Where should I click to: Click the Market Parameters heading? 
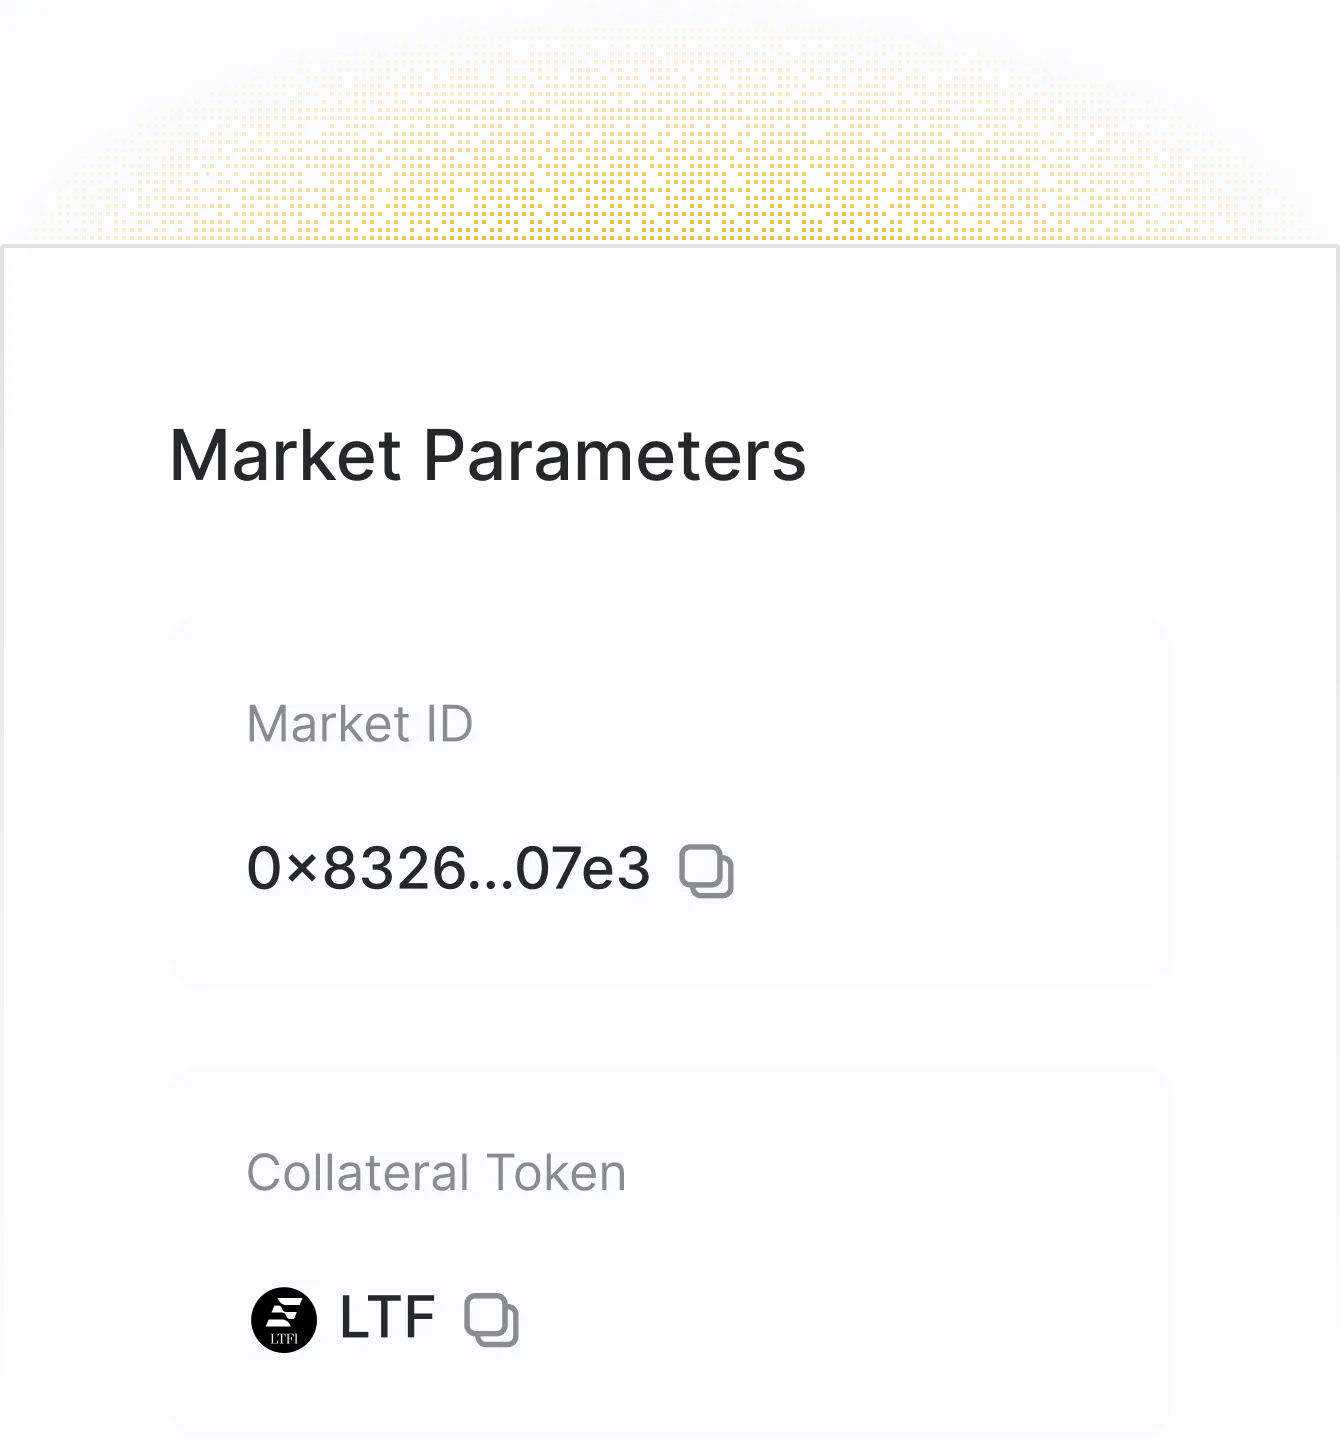(x=488, y=455)
